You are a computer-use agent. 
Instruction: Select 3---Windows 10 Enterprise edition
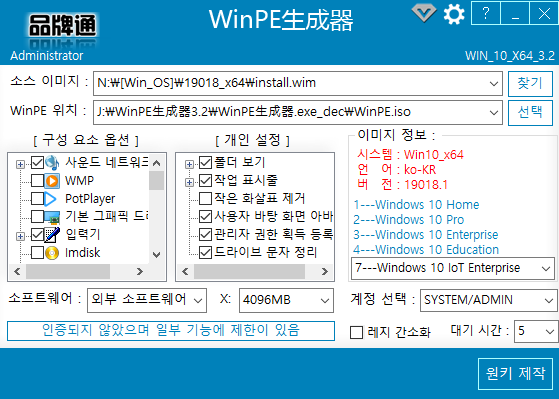coord(426,235)
